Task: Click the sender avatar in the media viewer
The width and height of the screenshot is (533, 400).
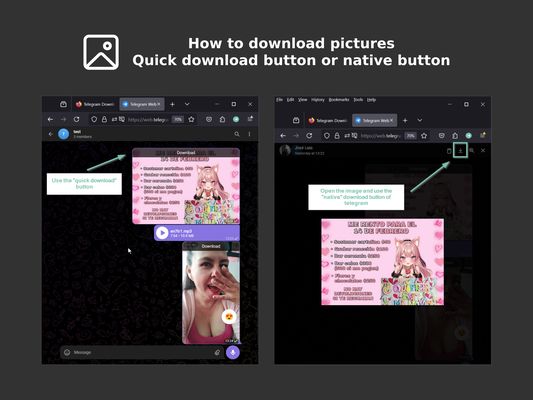Action: (x=285, y=150)
